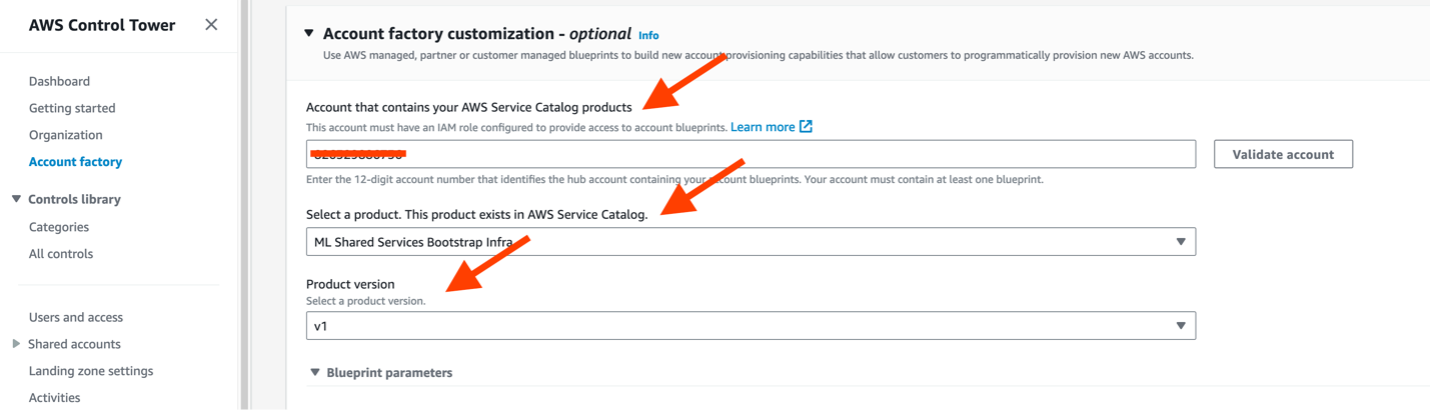Expand the Shared accounts section

16,344
